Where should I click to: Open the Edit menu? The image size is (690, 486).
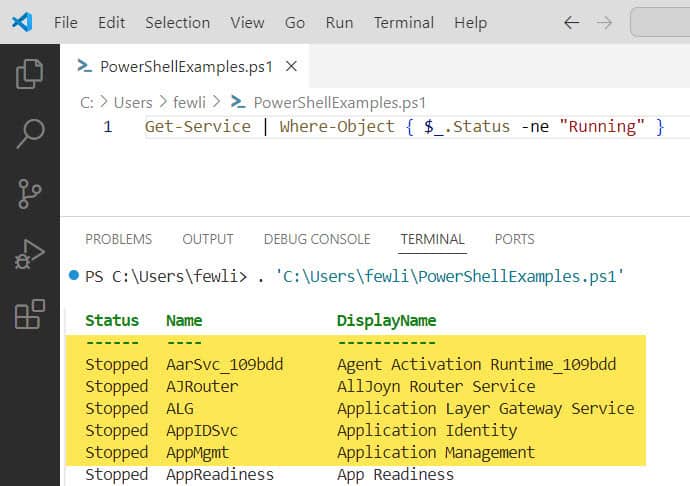tap(111, 22)
